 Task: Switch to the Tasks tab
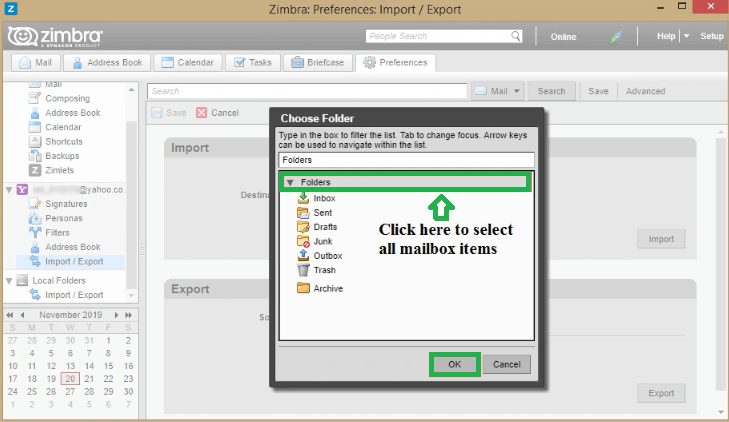(252, 62)
